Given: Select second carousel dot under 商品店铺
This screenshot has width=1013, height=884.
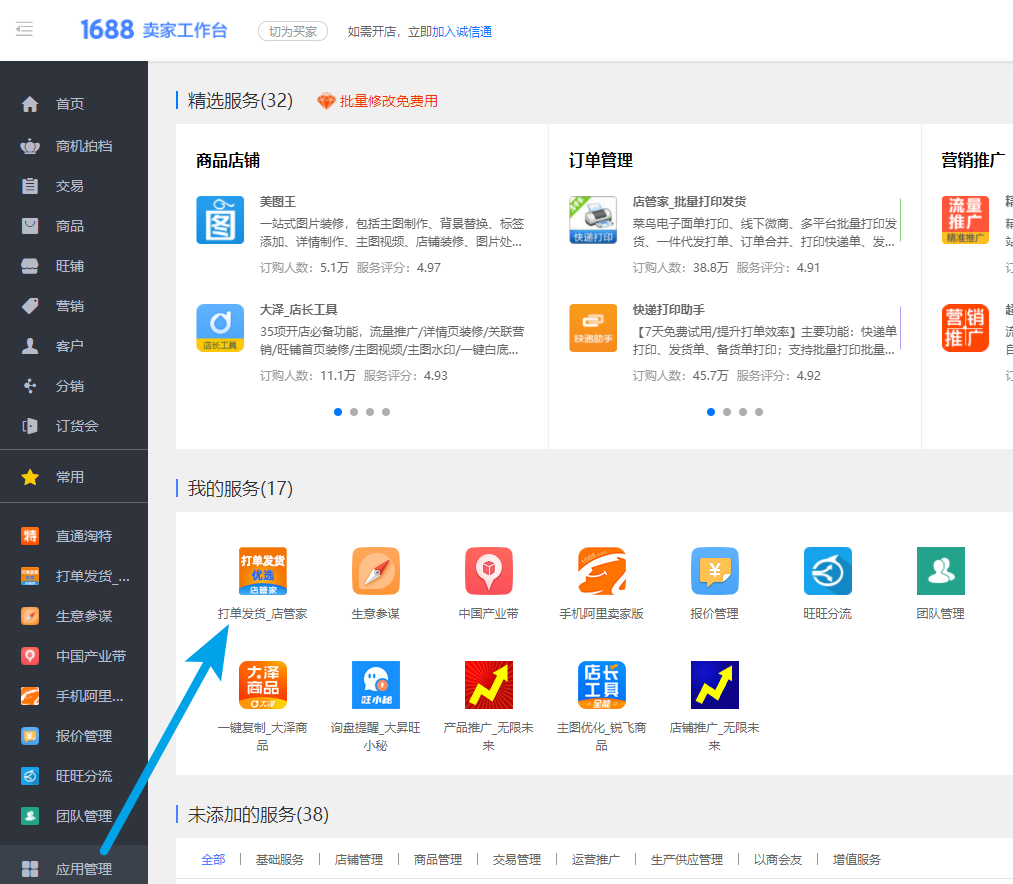Looking at the screenshot, I should point(354,412).
